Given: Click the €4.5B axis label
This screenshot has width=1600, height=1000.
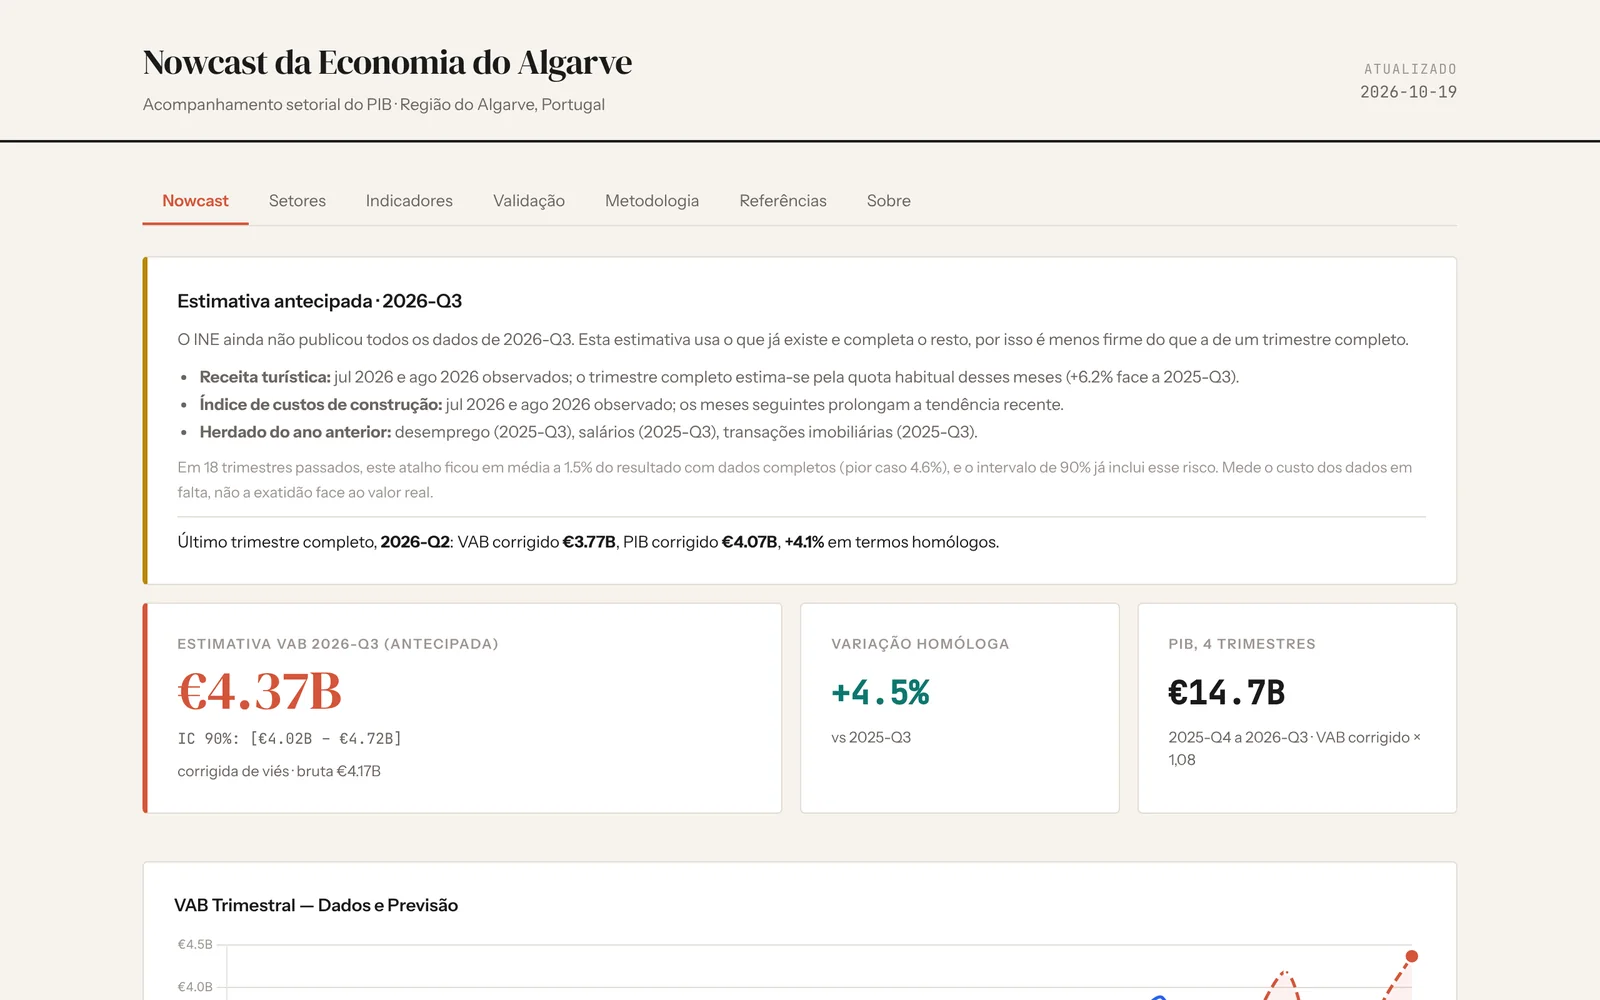Looking at the screenshot, I should pos(195,944).
